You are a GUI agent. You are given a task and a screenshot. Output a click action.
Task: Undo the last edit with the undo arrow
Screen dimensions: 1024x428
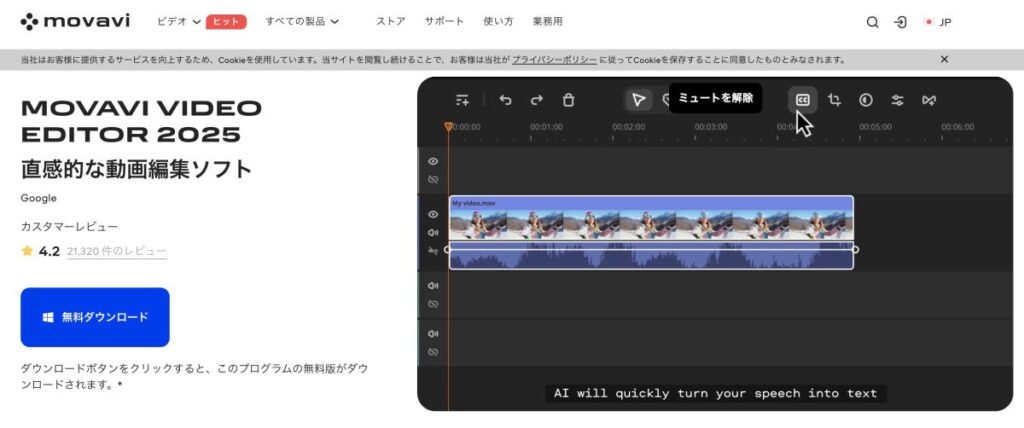(505, 100)
